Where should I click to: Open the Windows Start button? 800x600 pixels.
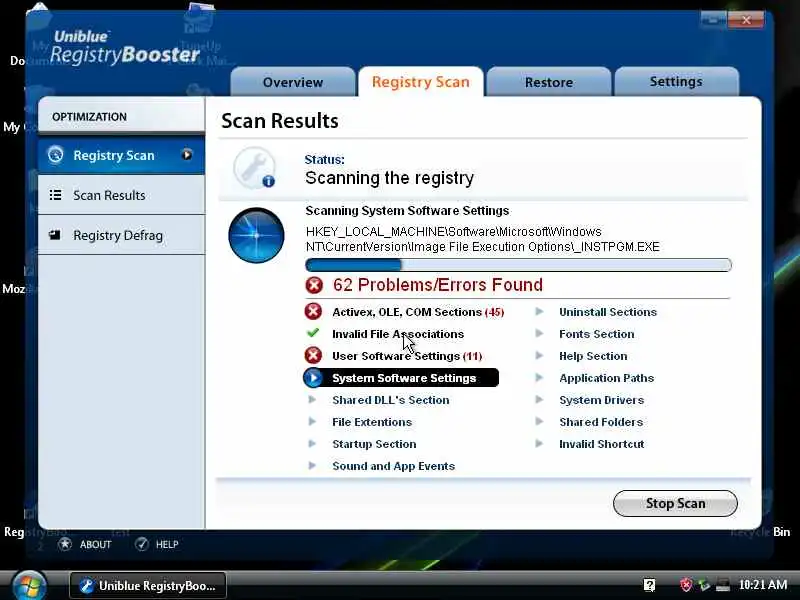(x=29, y=585)
